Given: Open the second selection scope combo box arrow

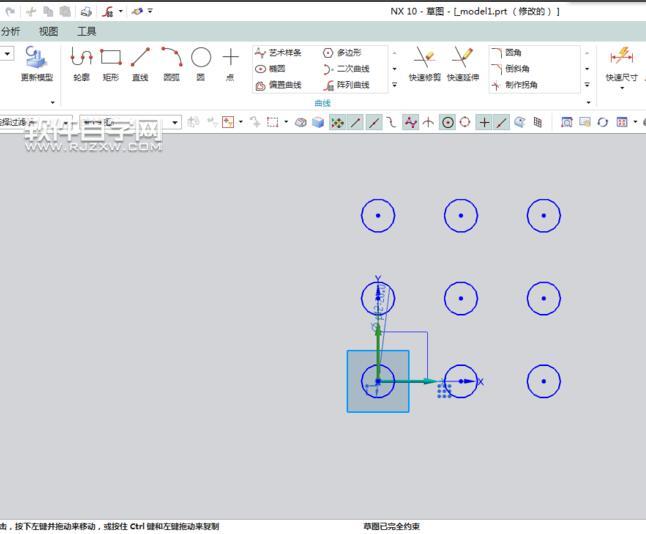Looking at the screenshot, I should point(175,122).
